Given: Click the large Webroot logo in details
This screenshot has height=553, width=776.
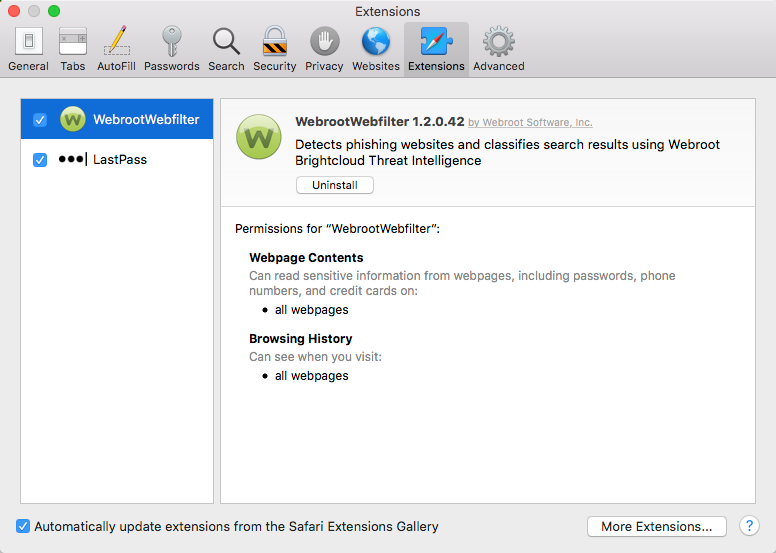Looking at the screenshot, I should click(259, 137).
